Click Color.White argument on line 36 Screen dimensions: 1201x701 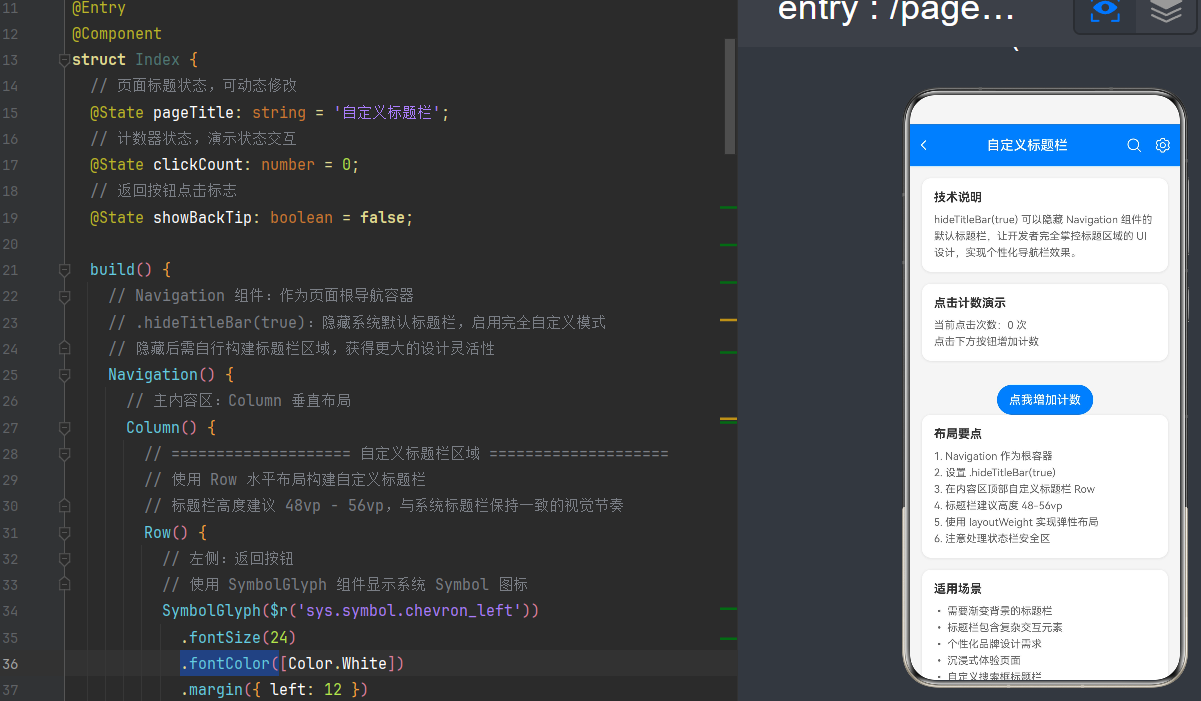pyautogui.click(x=338, y=663)
